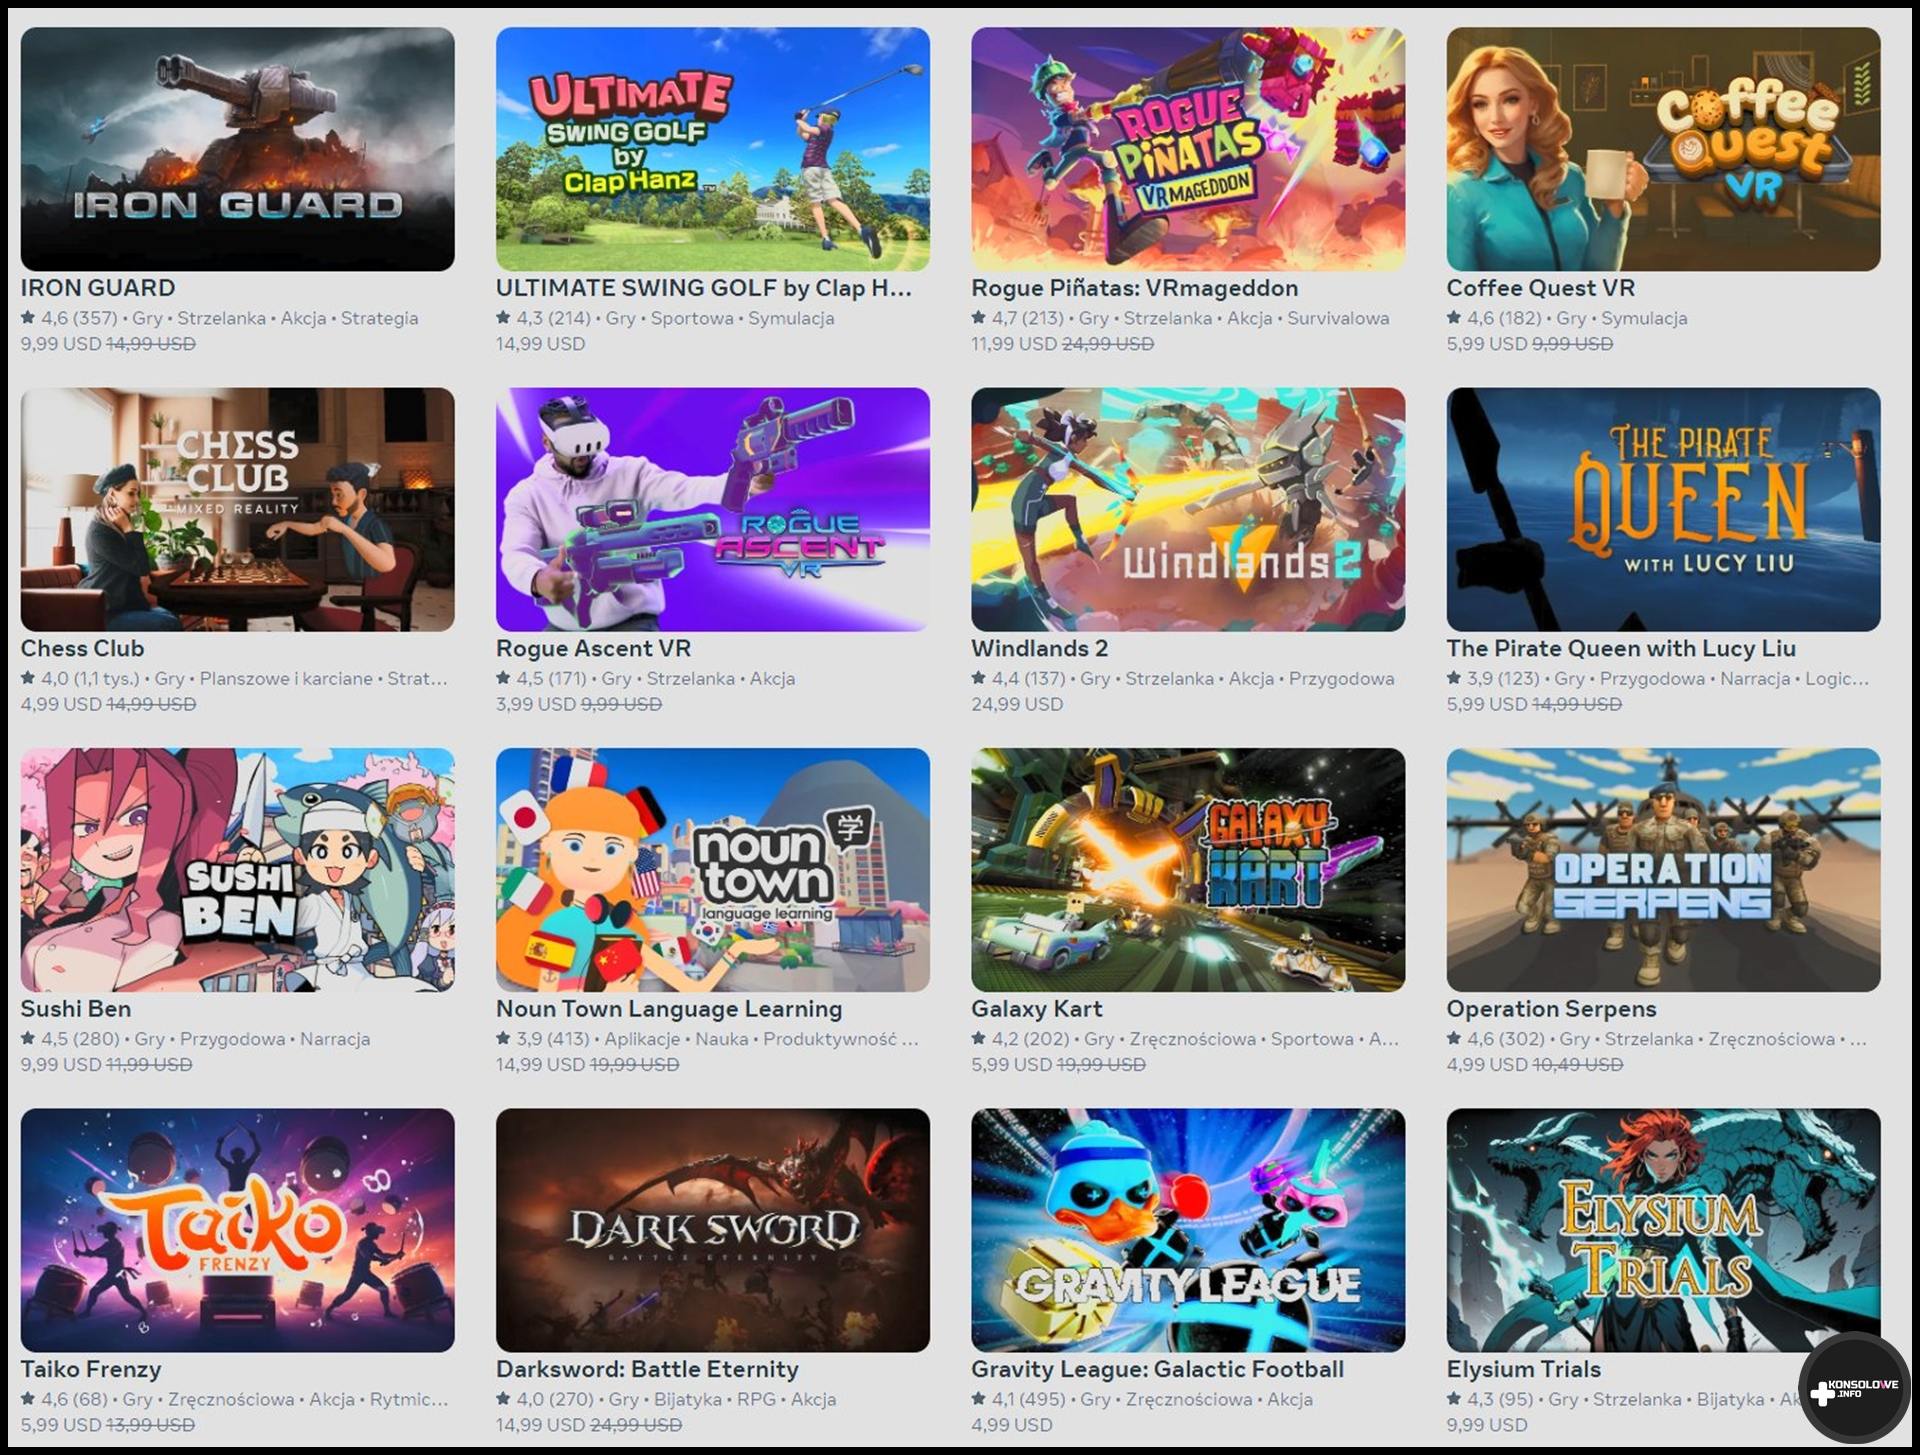Select the Sushi Ben game image

click(237, 870)
